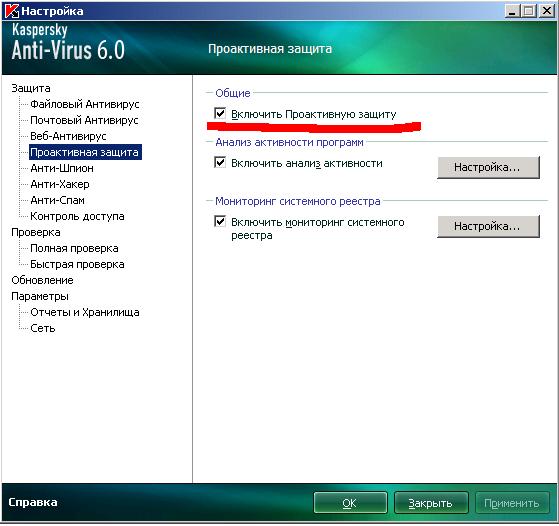Click 'Включить анализ активности' label text

click(x=307, y=163)
